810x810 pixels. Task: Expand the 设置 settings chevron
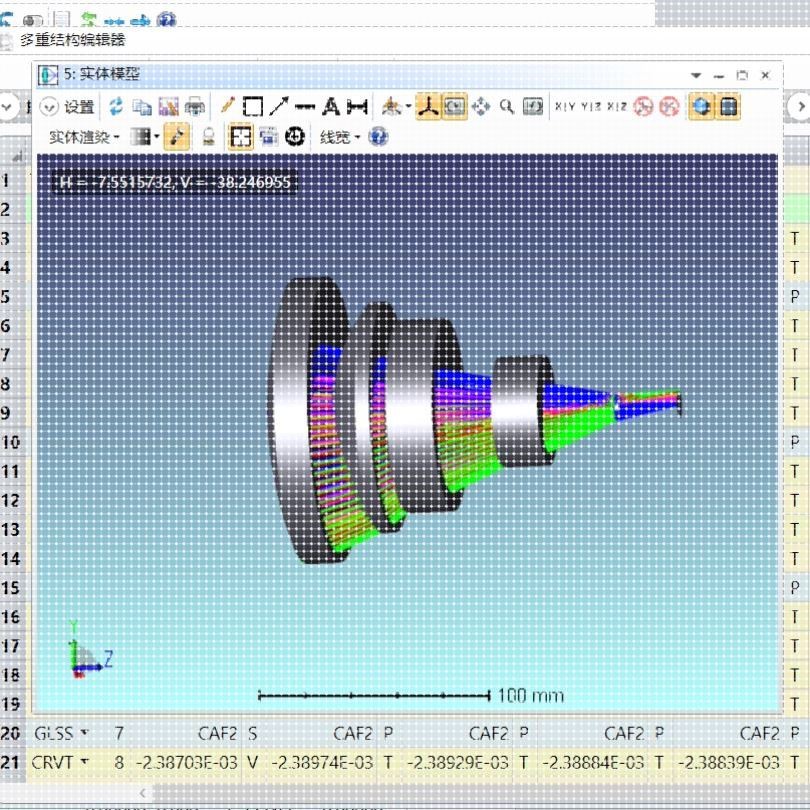tap(49, 107)
